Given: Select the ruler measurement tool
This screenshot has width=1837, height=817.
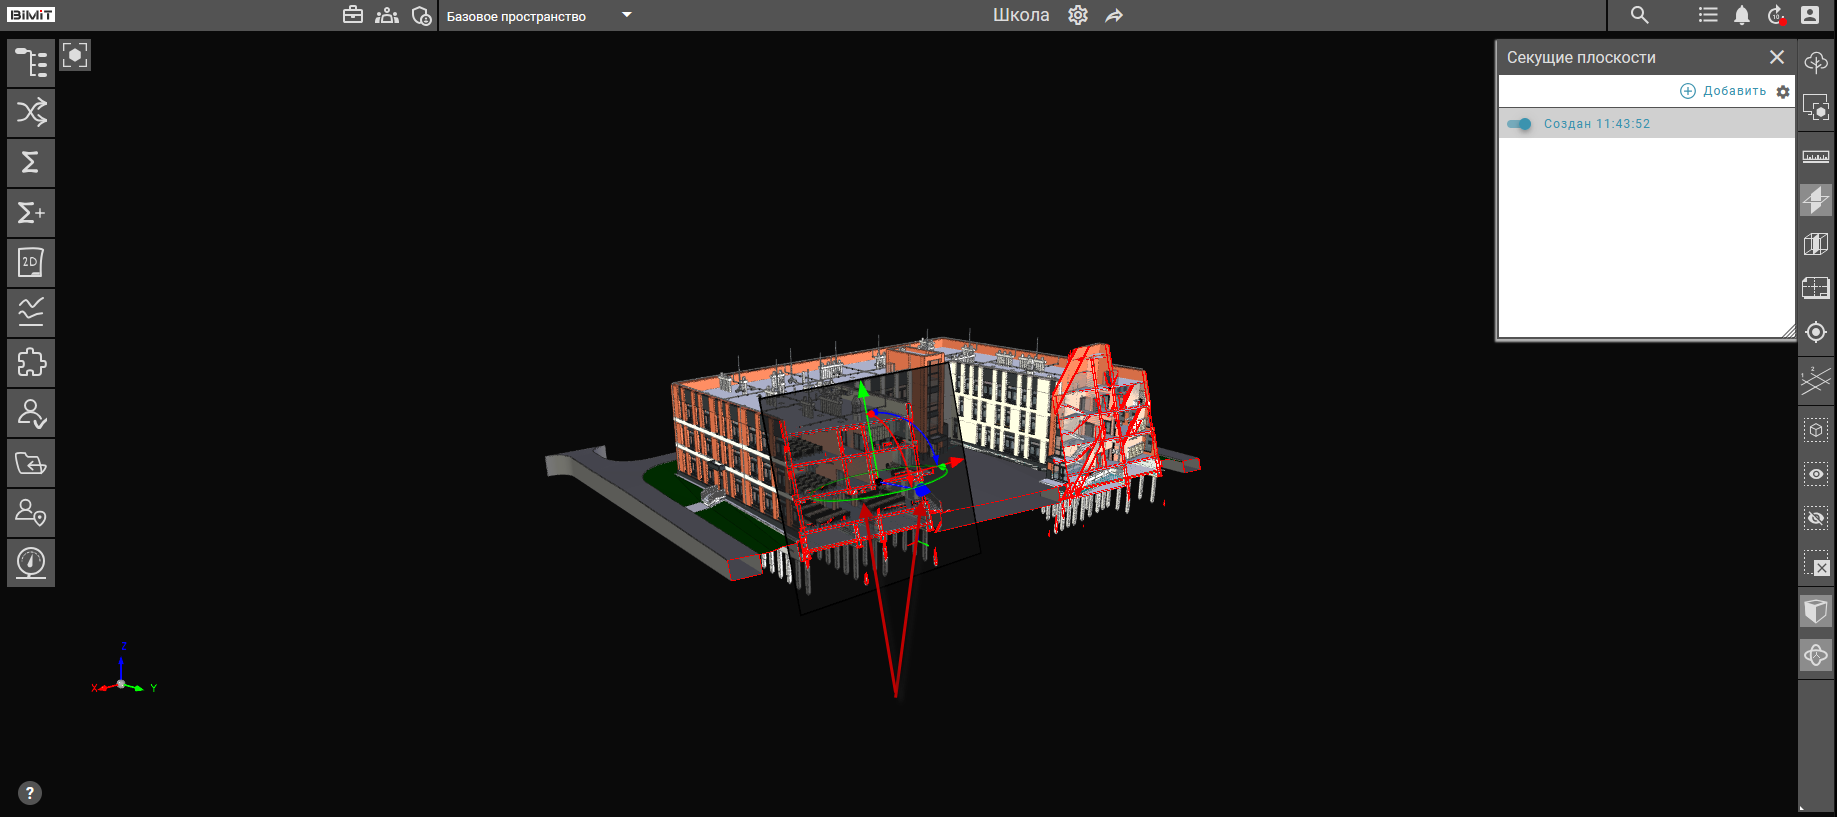Looking at the screenshot, I should point(1816,157).
